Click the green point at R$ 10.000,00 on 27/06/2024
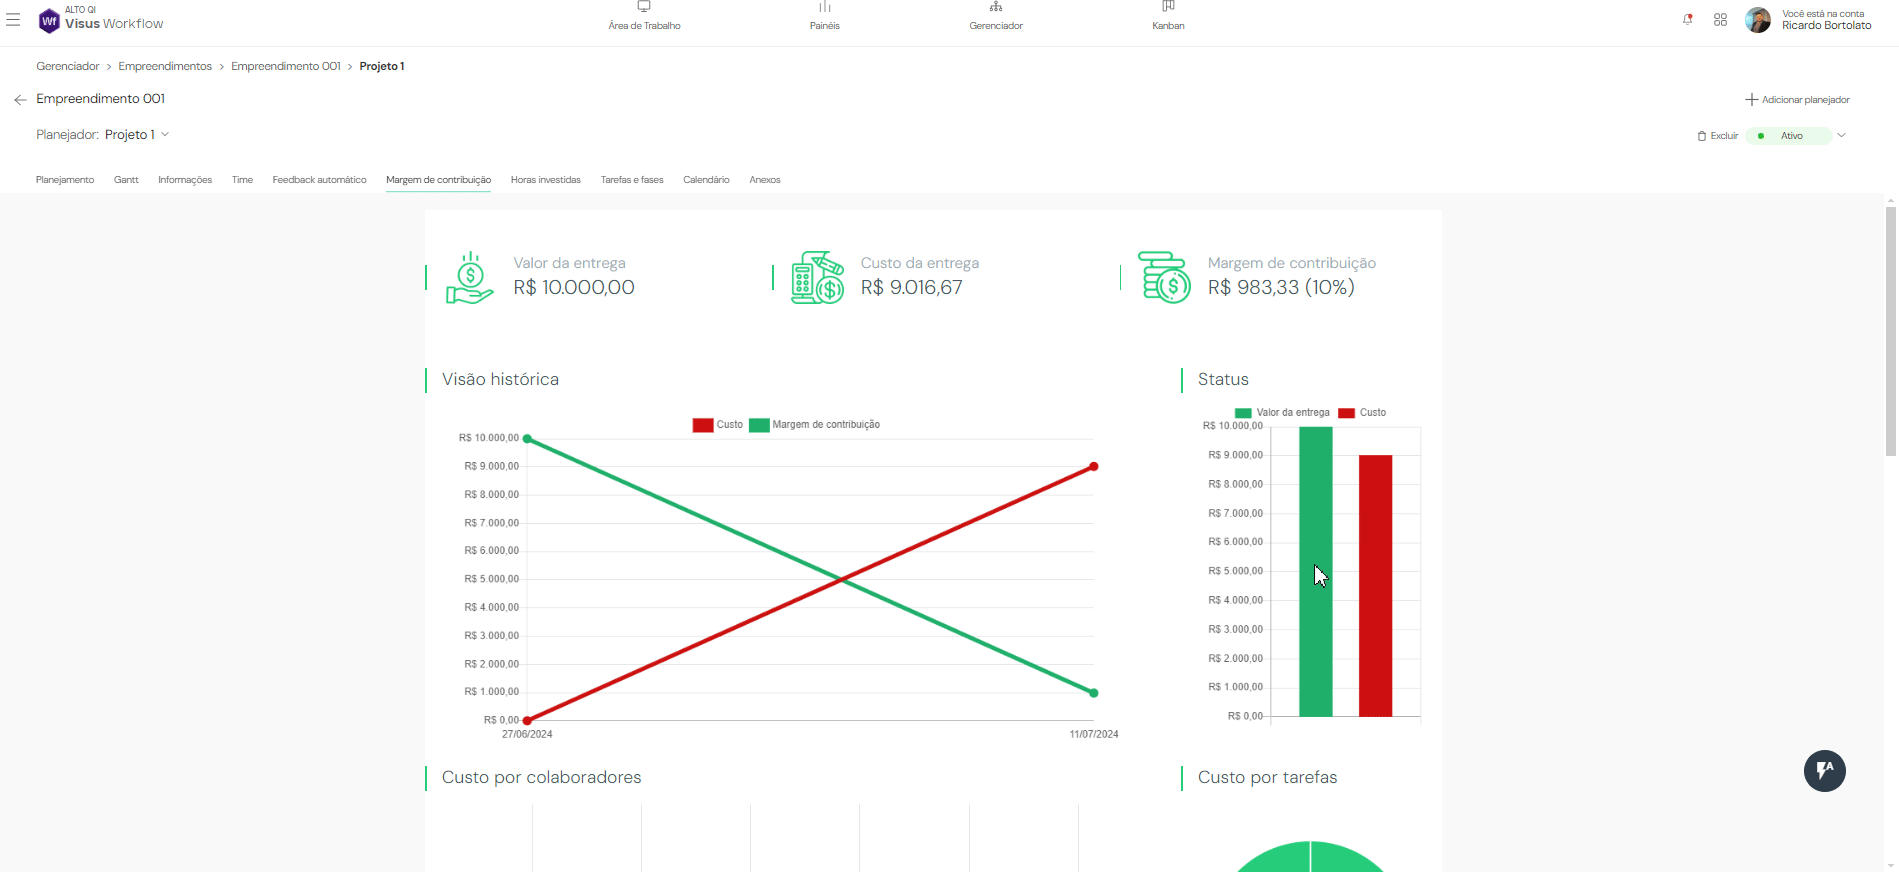1899x872 pixels. click(x=528, y=439)
